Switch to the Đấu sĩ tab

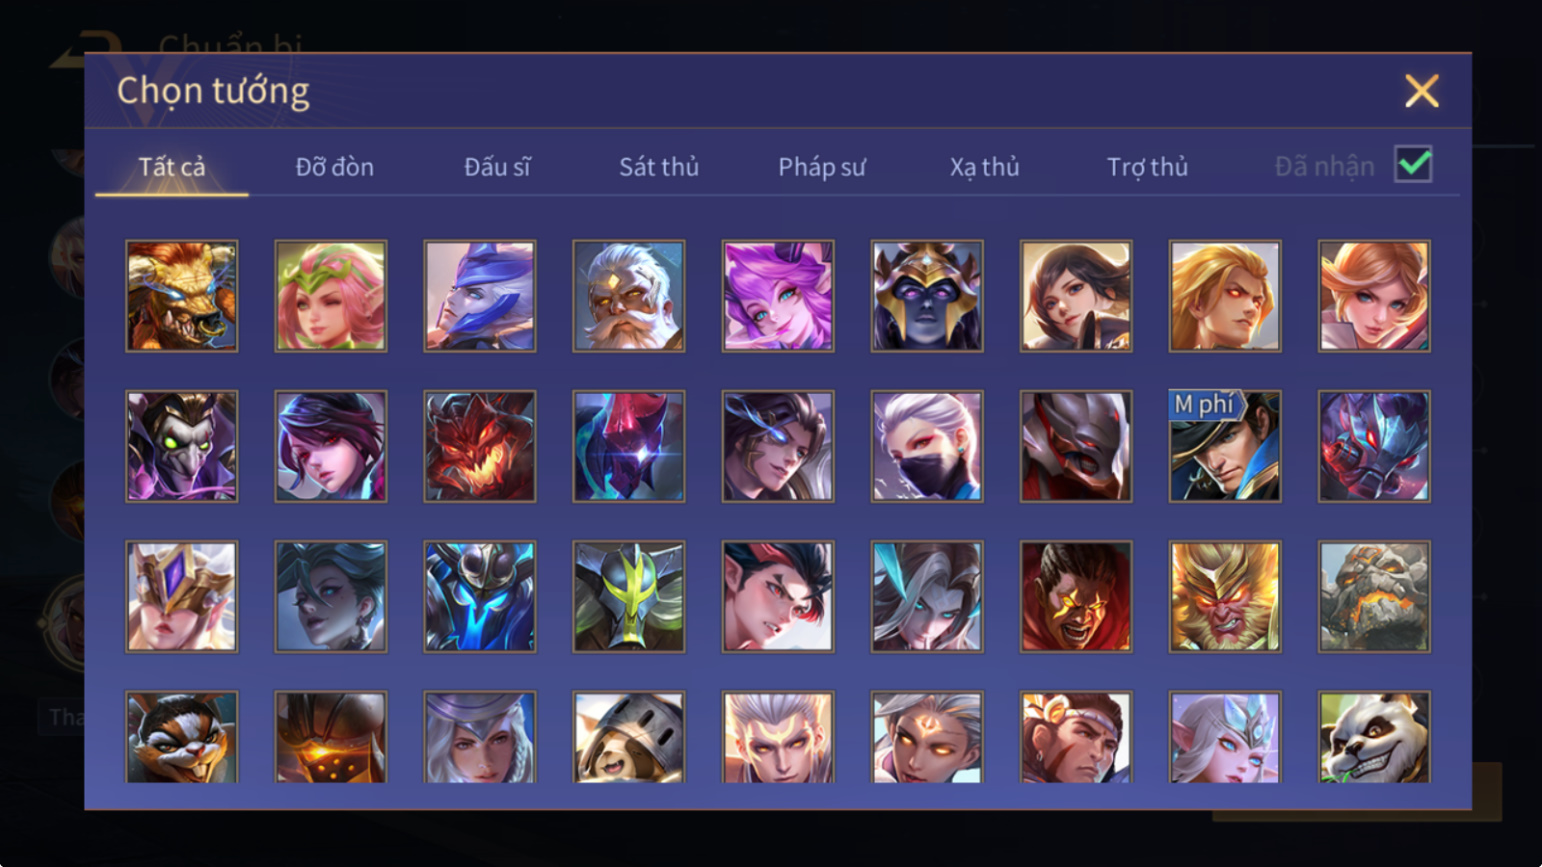coord(497,167)
